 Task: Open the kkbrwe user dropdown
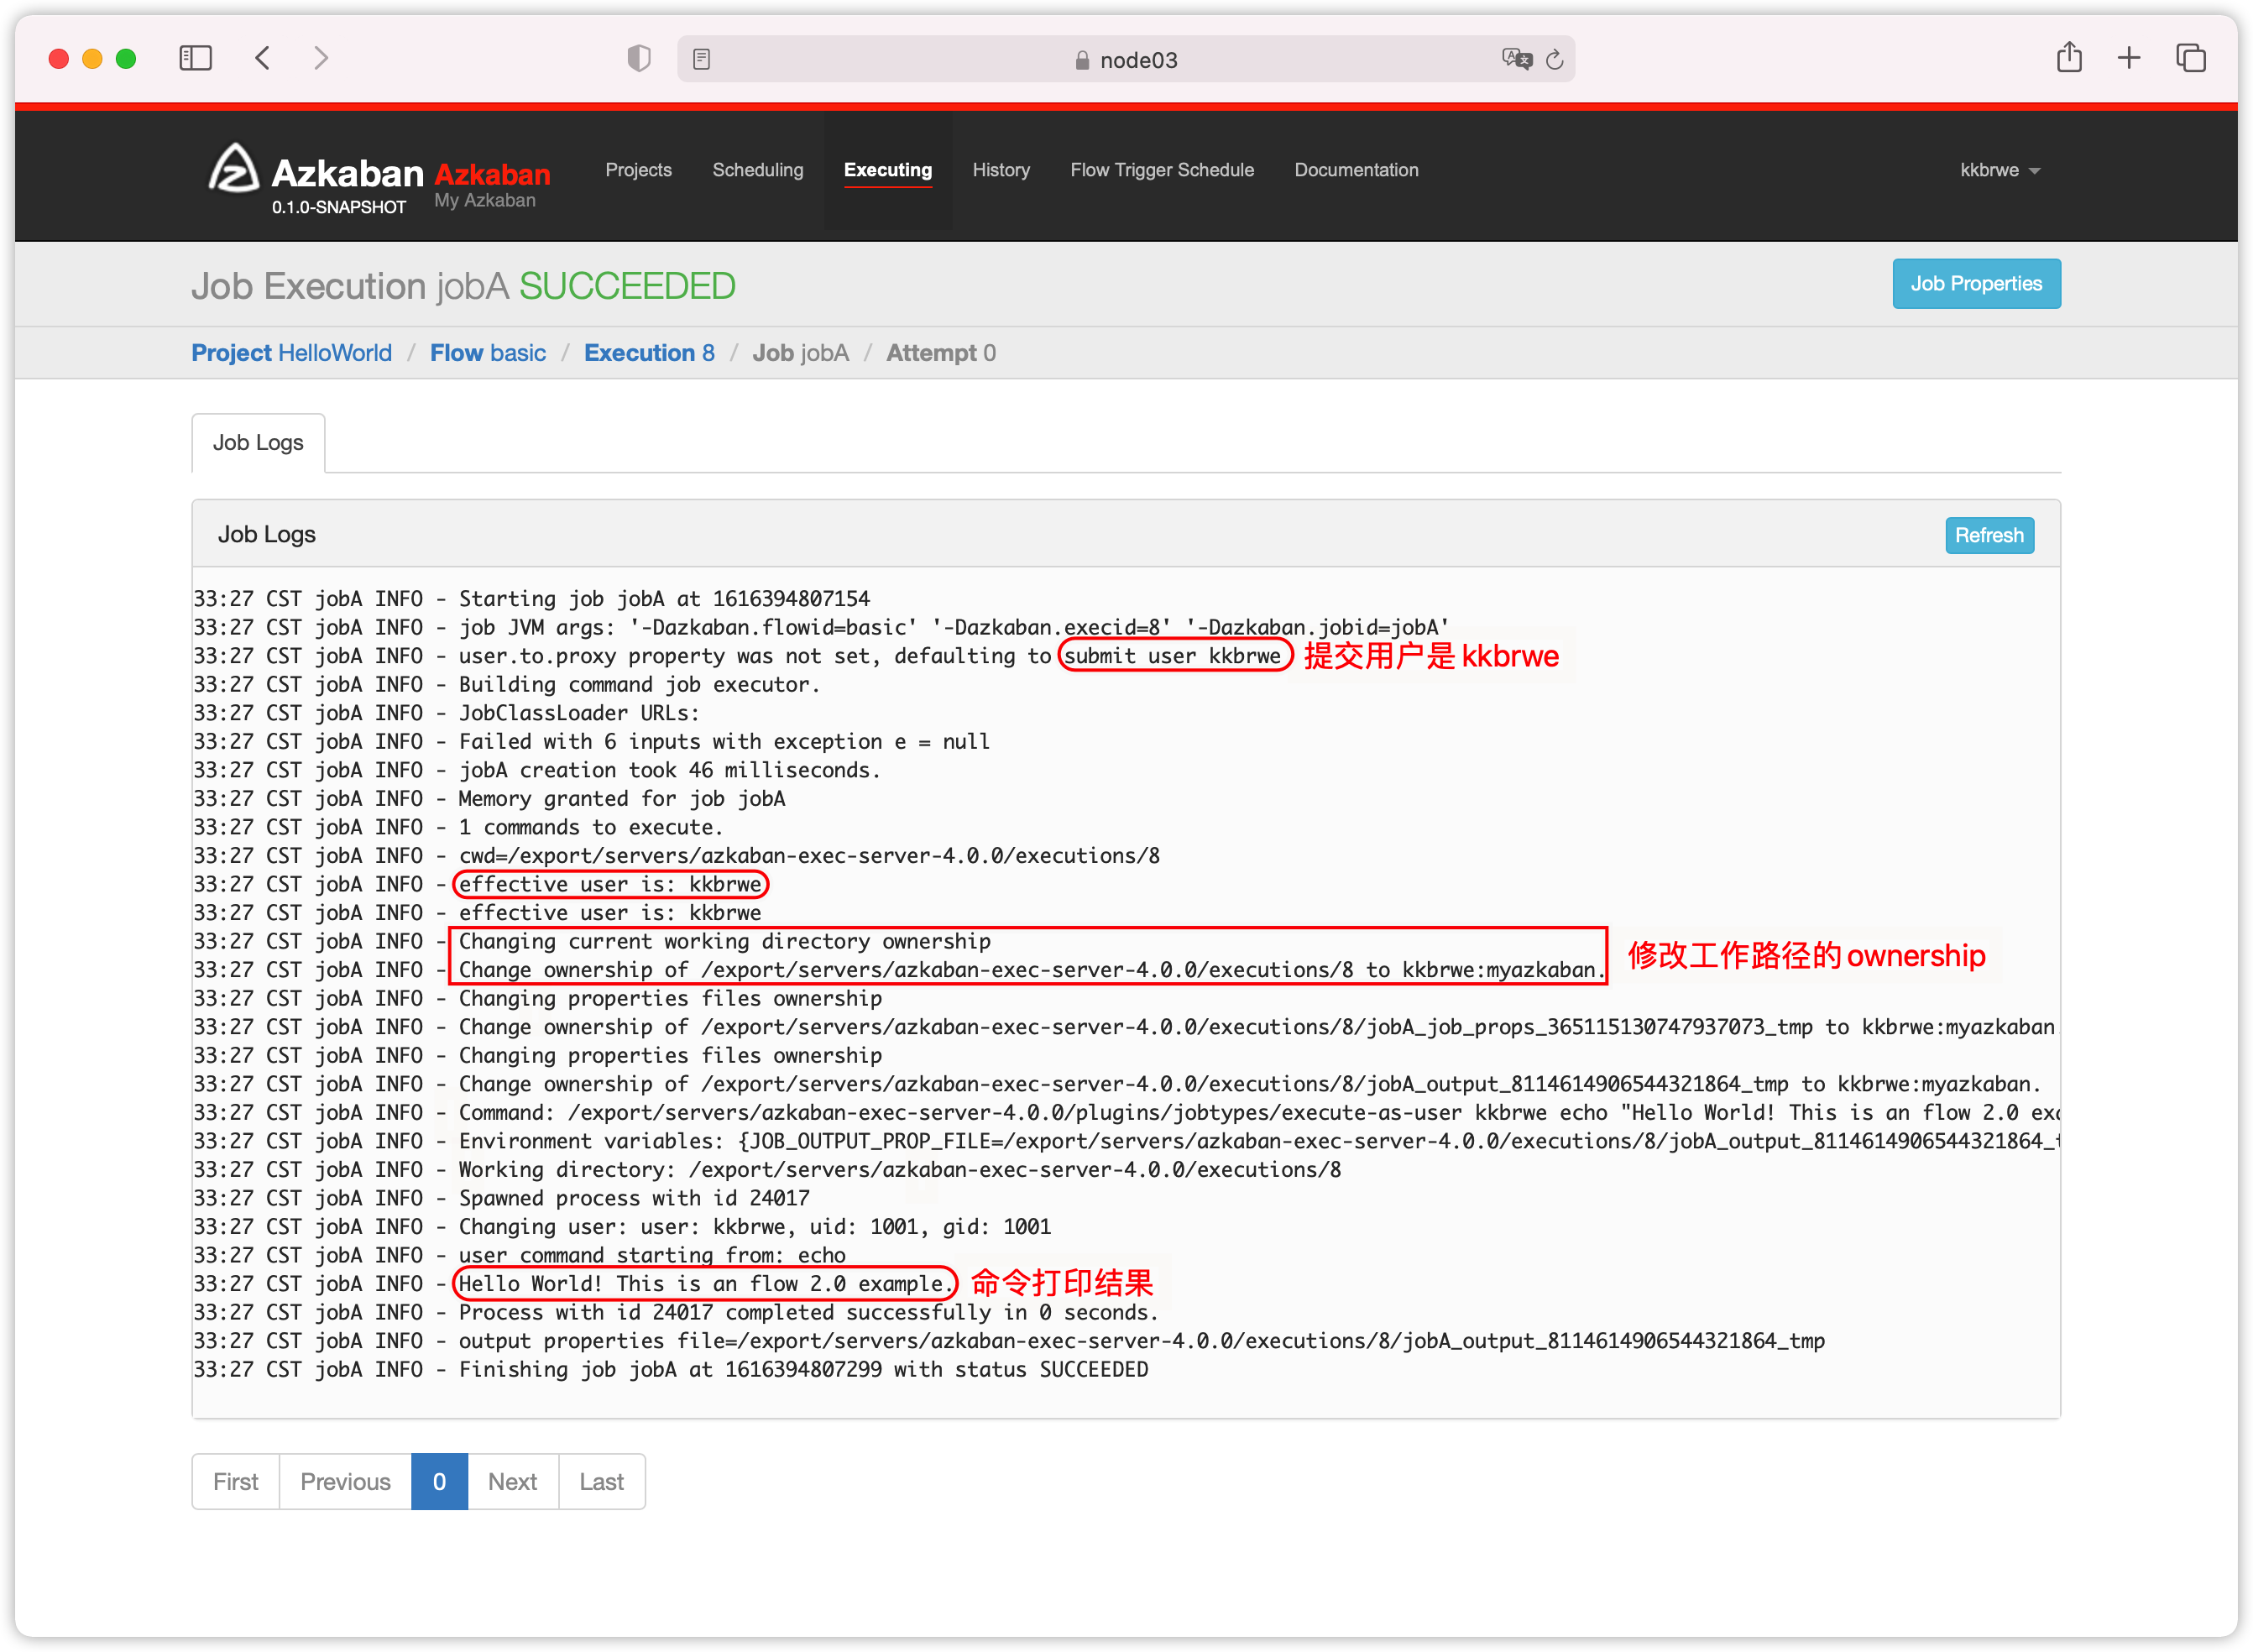(2000, 170)
